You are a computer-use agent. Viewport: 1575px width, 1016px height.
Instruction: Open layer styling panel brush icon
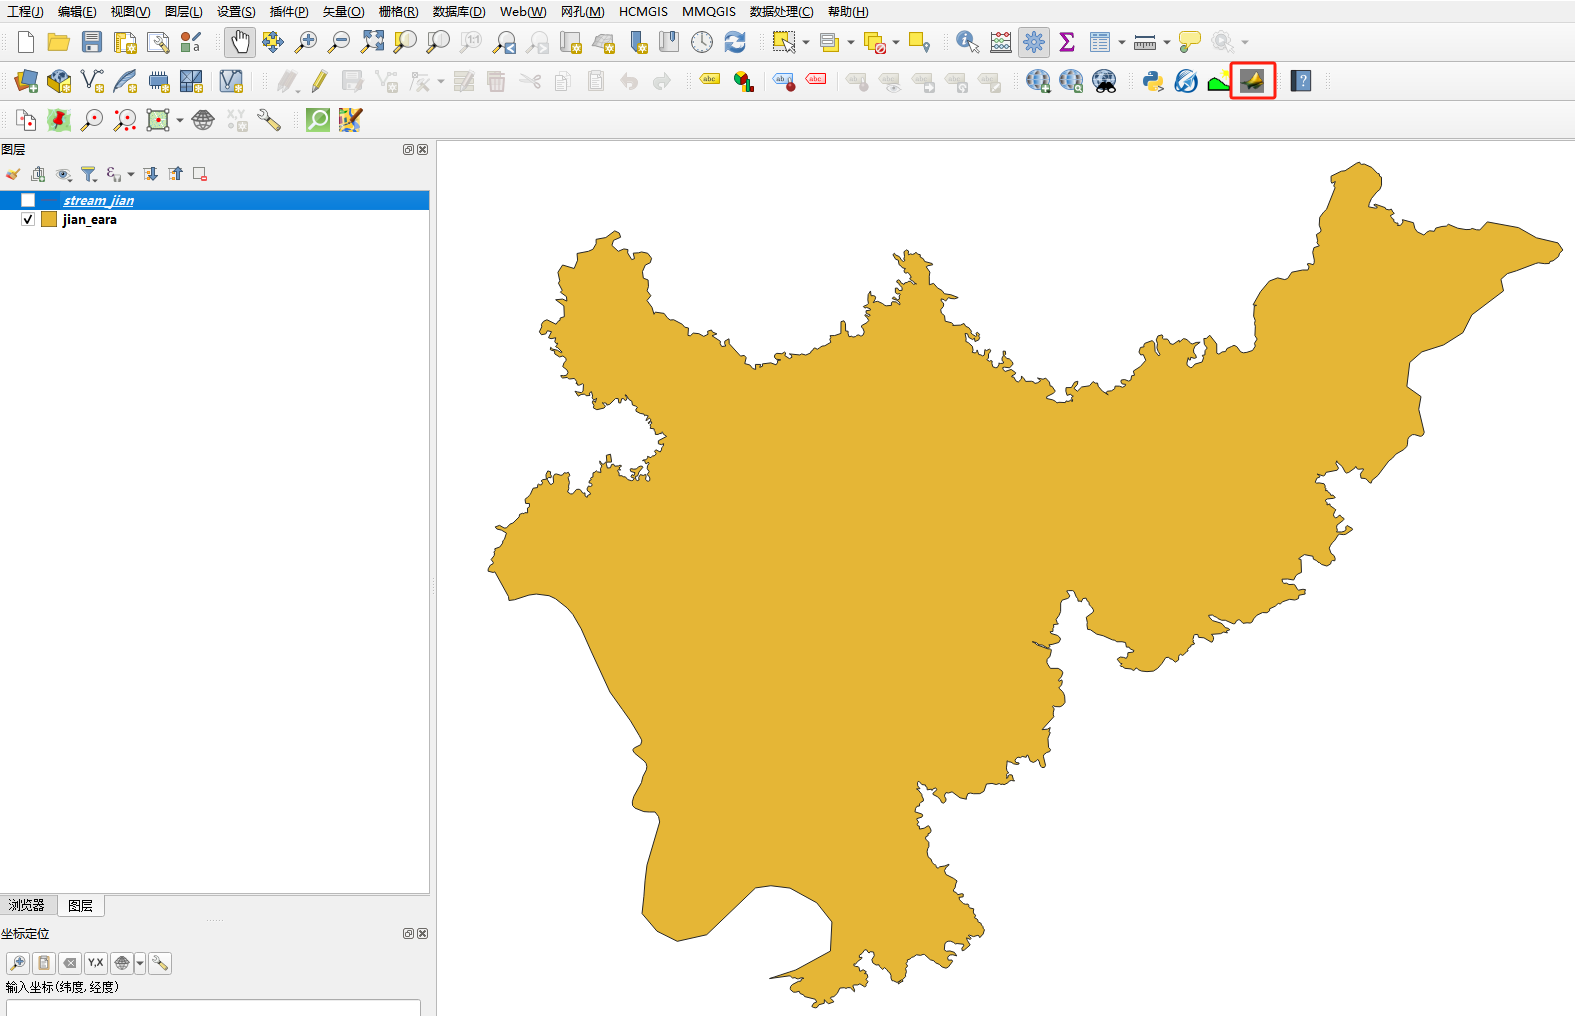[13, 174]
